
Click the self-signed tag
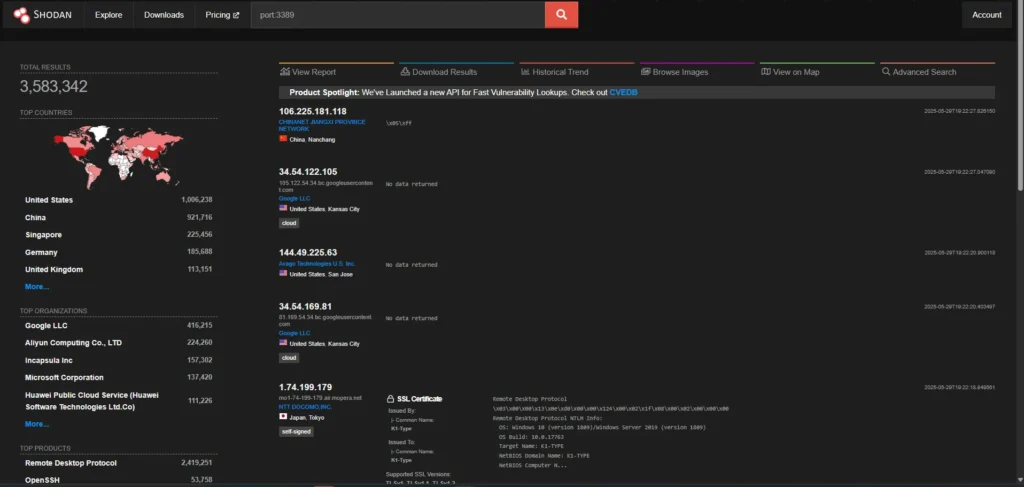[x=296, y=432]
